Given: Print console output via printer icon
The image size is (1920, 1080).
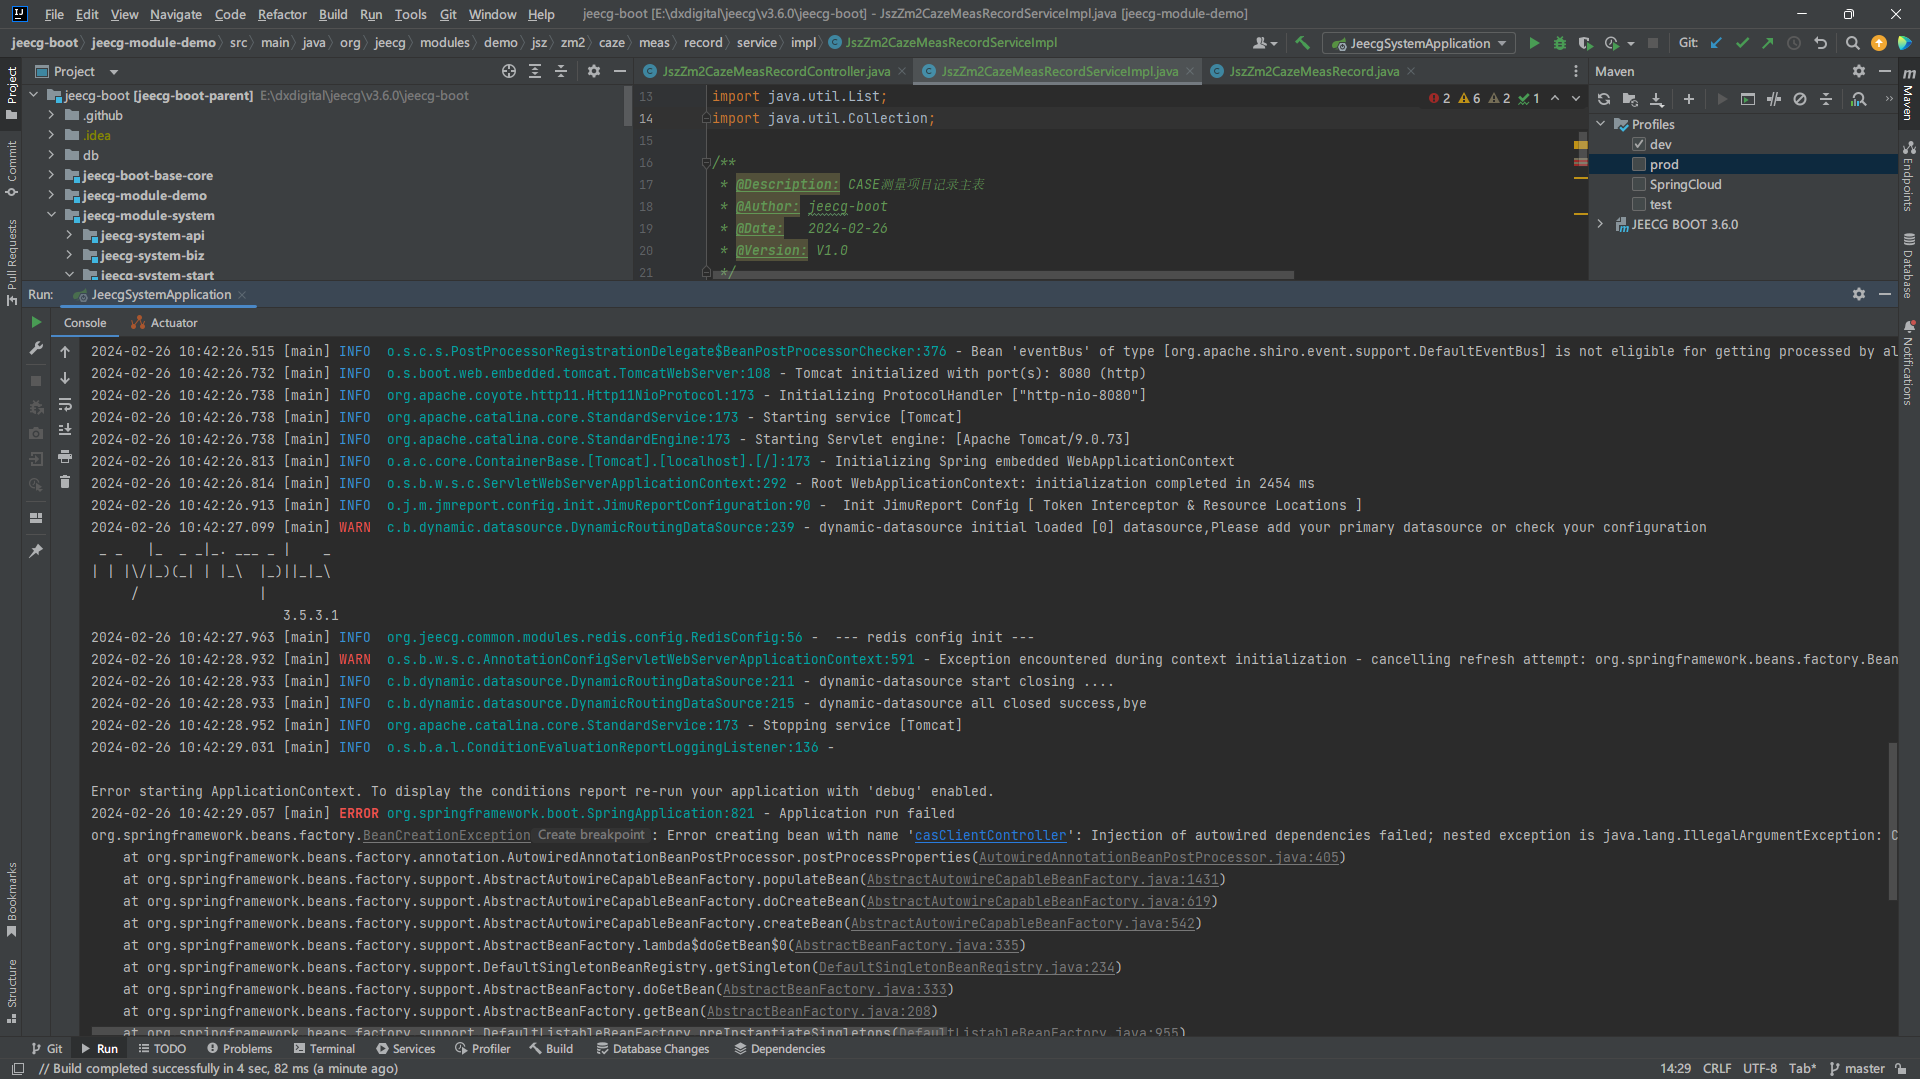Looking at the screenshot, I should pyautogui.click(x=65, y=456).
